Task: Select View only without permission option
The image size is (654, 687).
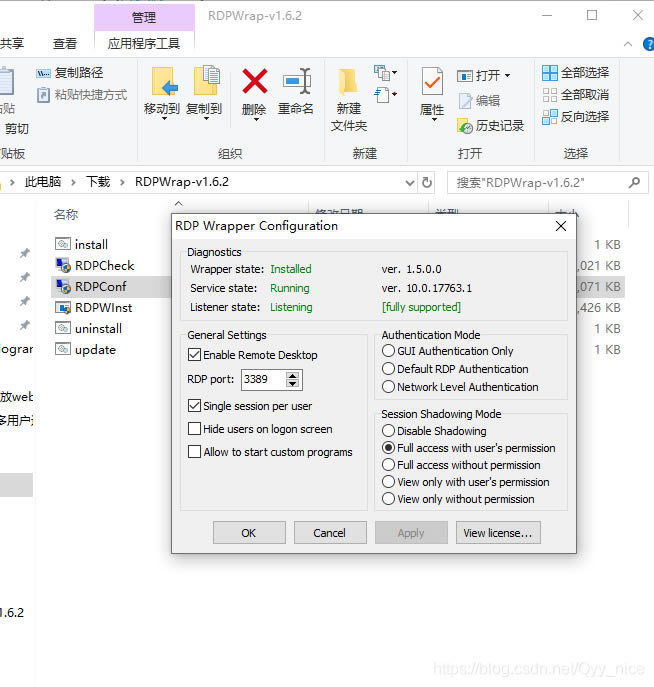Action: [x=388, y=499]
